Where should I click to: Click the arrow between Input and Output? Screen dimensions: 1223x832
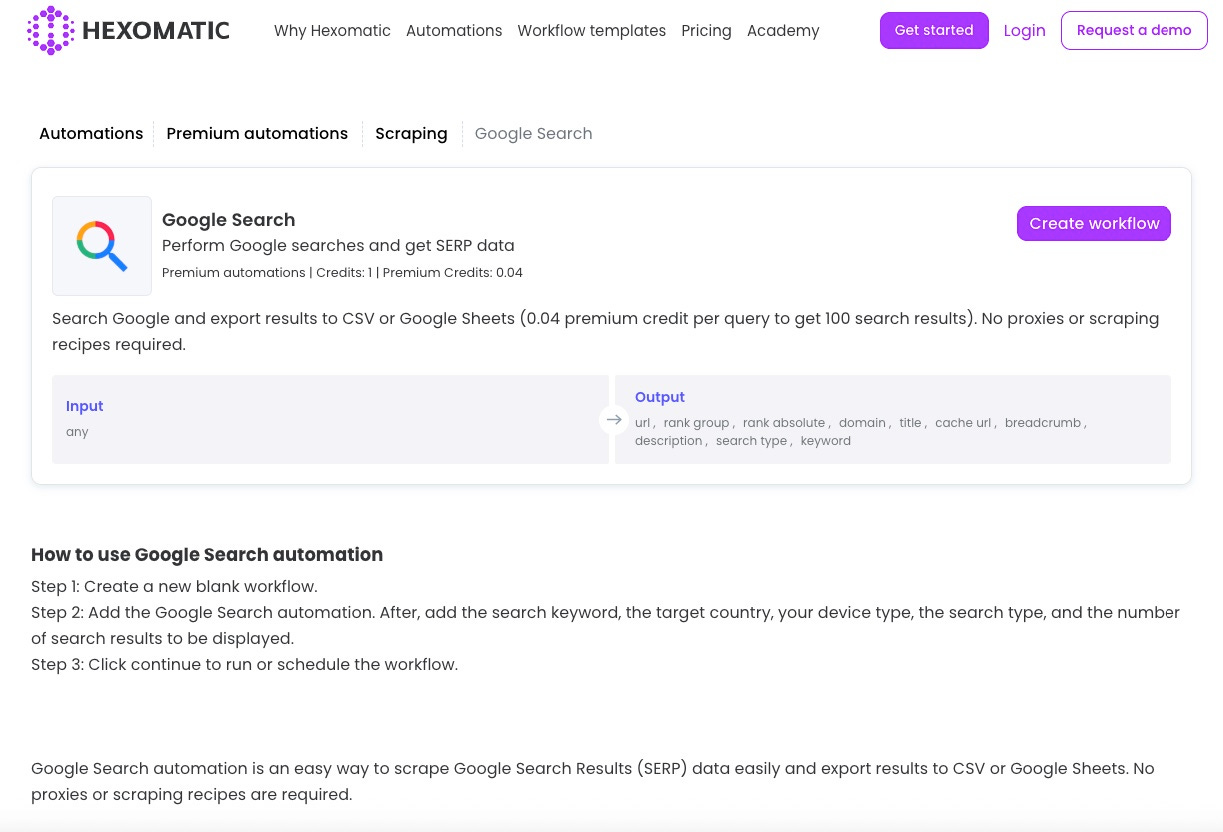click(614, 420)
